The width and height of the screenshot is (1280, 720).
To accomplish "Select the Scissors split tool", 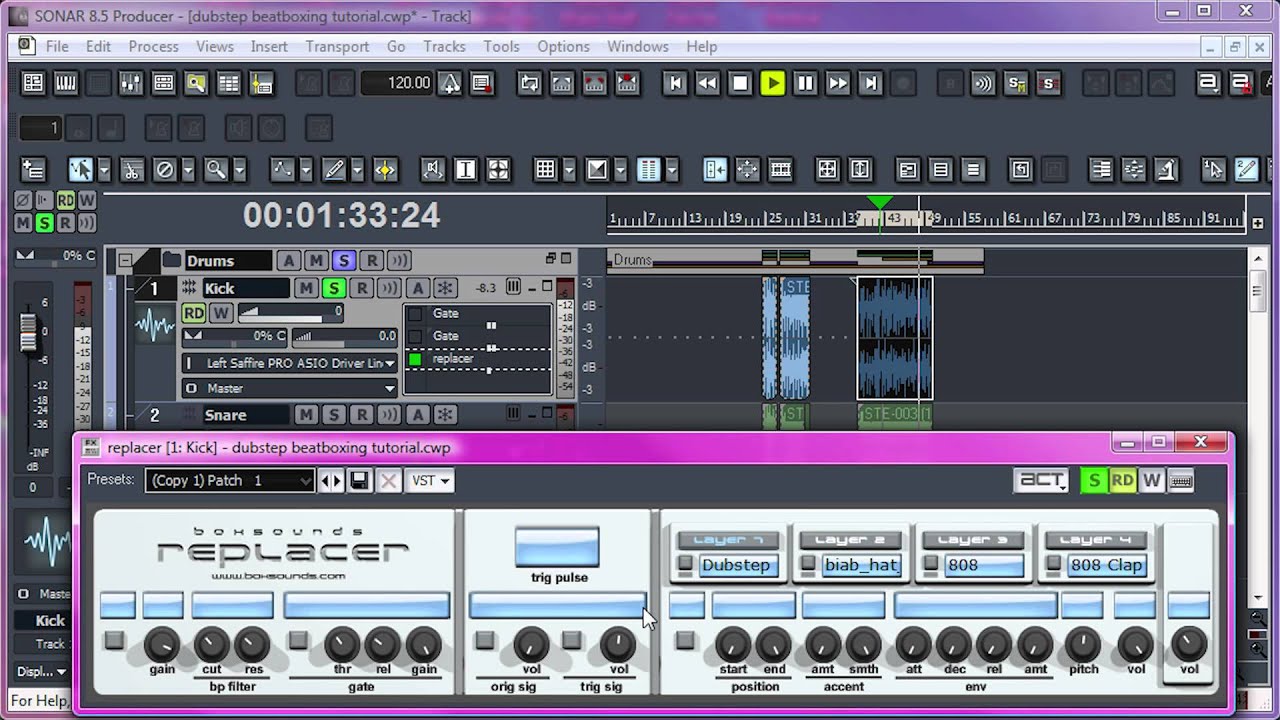I will (x=131, y=170).
